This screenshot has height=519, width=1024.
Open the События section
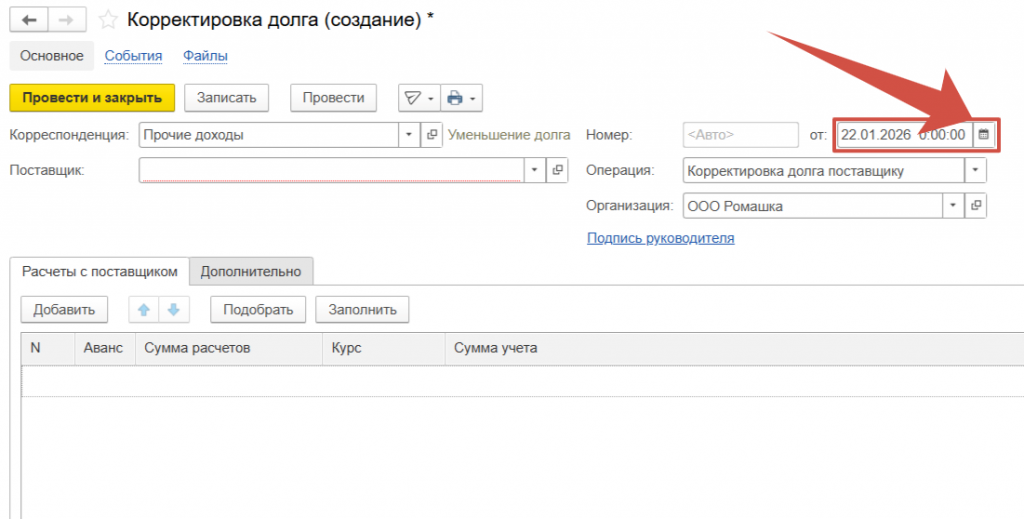coord(133,56)
